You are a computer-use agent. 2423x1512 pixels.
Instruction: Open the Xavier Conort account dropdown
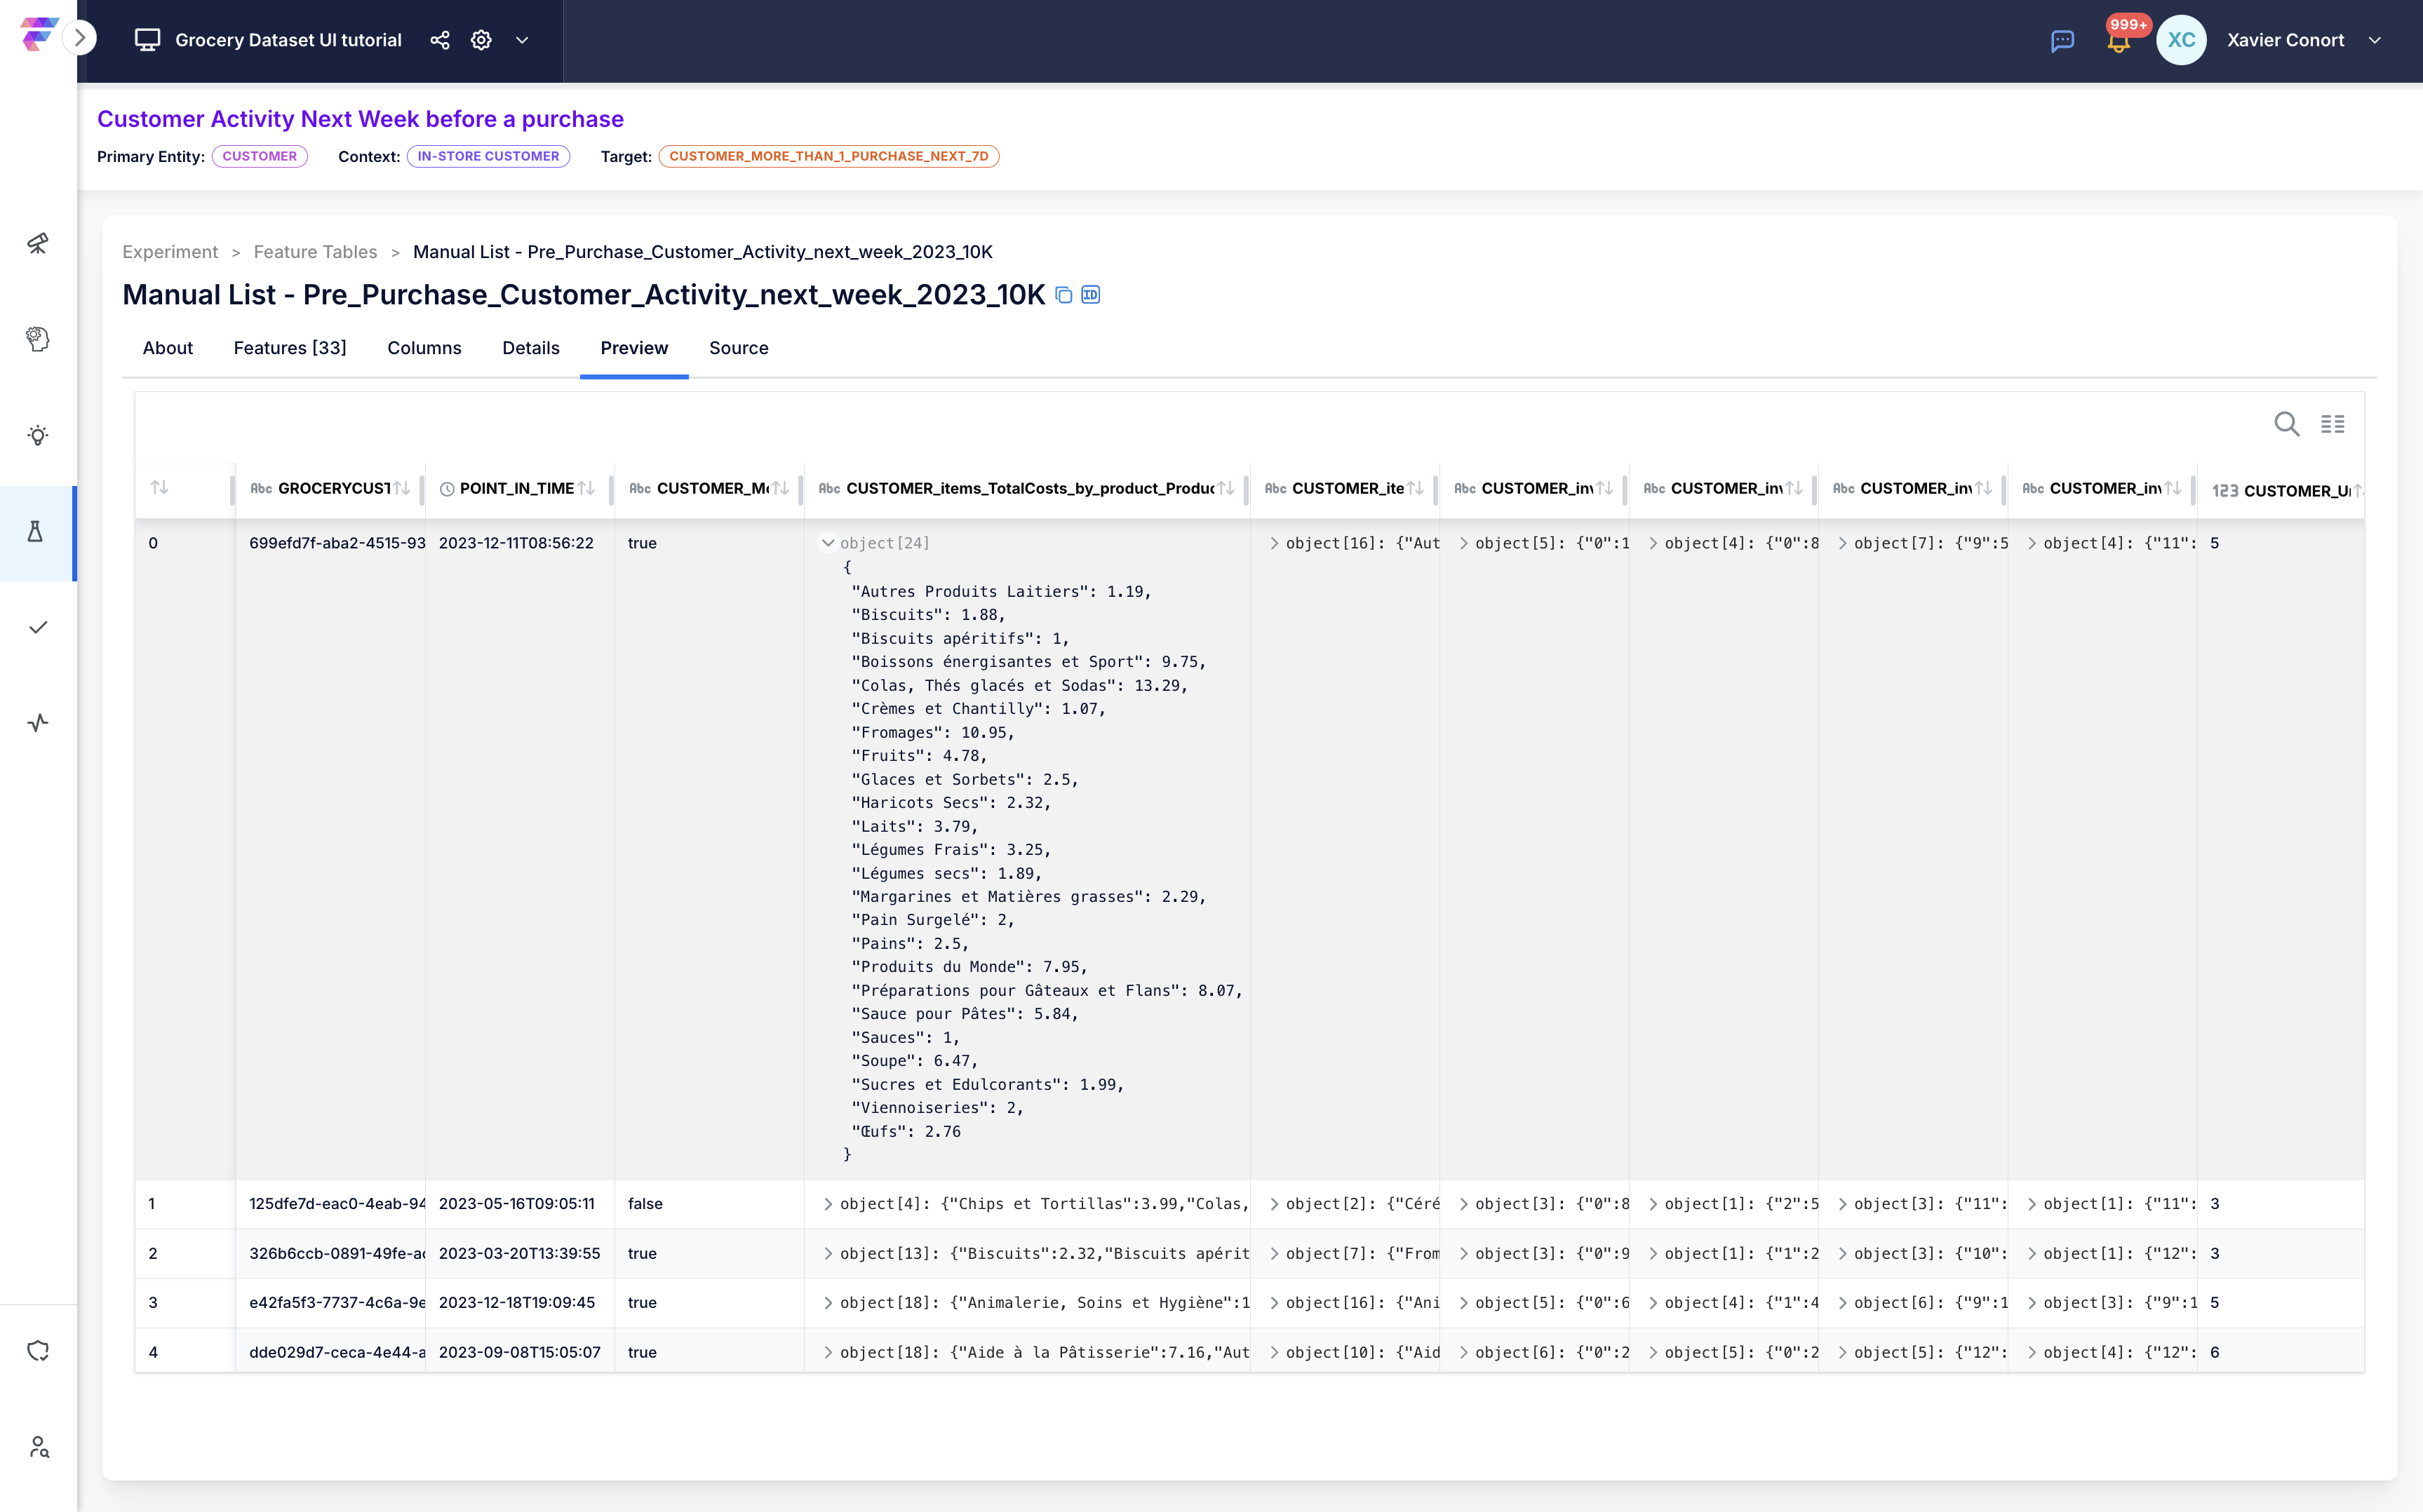(x=2375, y=40)
